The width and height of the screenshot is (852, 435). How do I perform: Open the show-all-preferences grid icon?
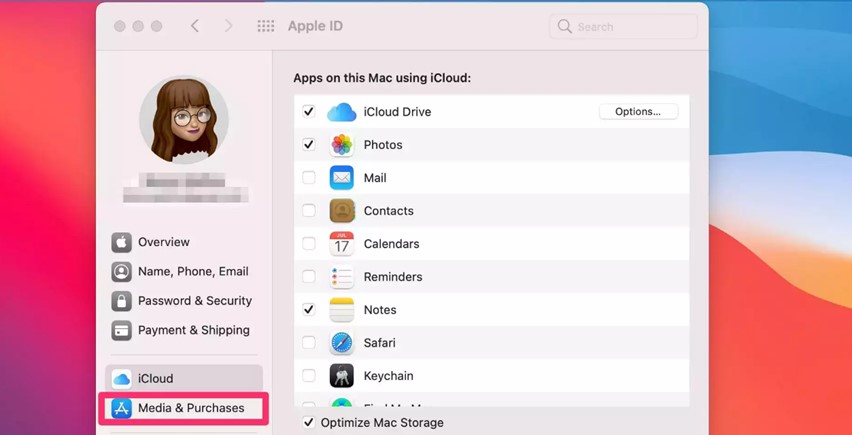coord(266,26)
